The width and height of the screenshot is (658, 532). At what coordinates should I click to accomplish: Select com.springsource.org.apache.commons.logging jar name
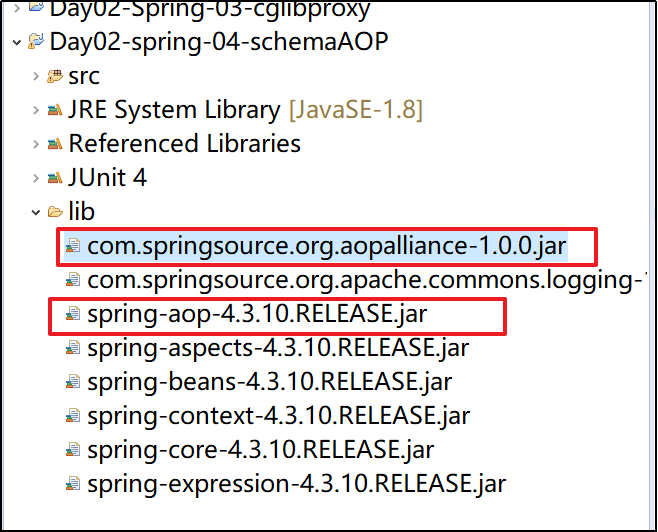click(x=367, y=280)
